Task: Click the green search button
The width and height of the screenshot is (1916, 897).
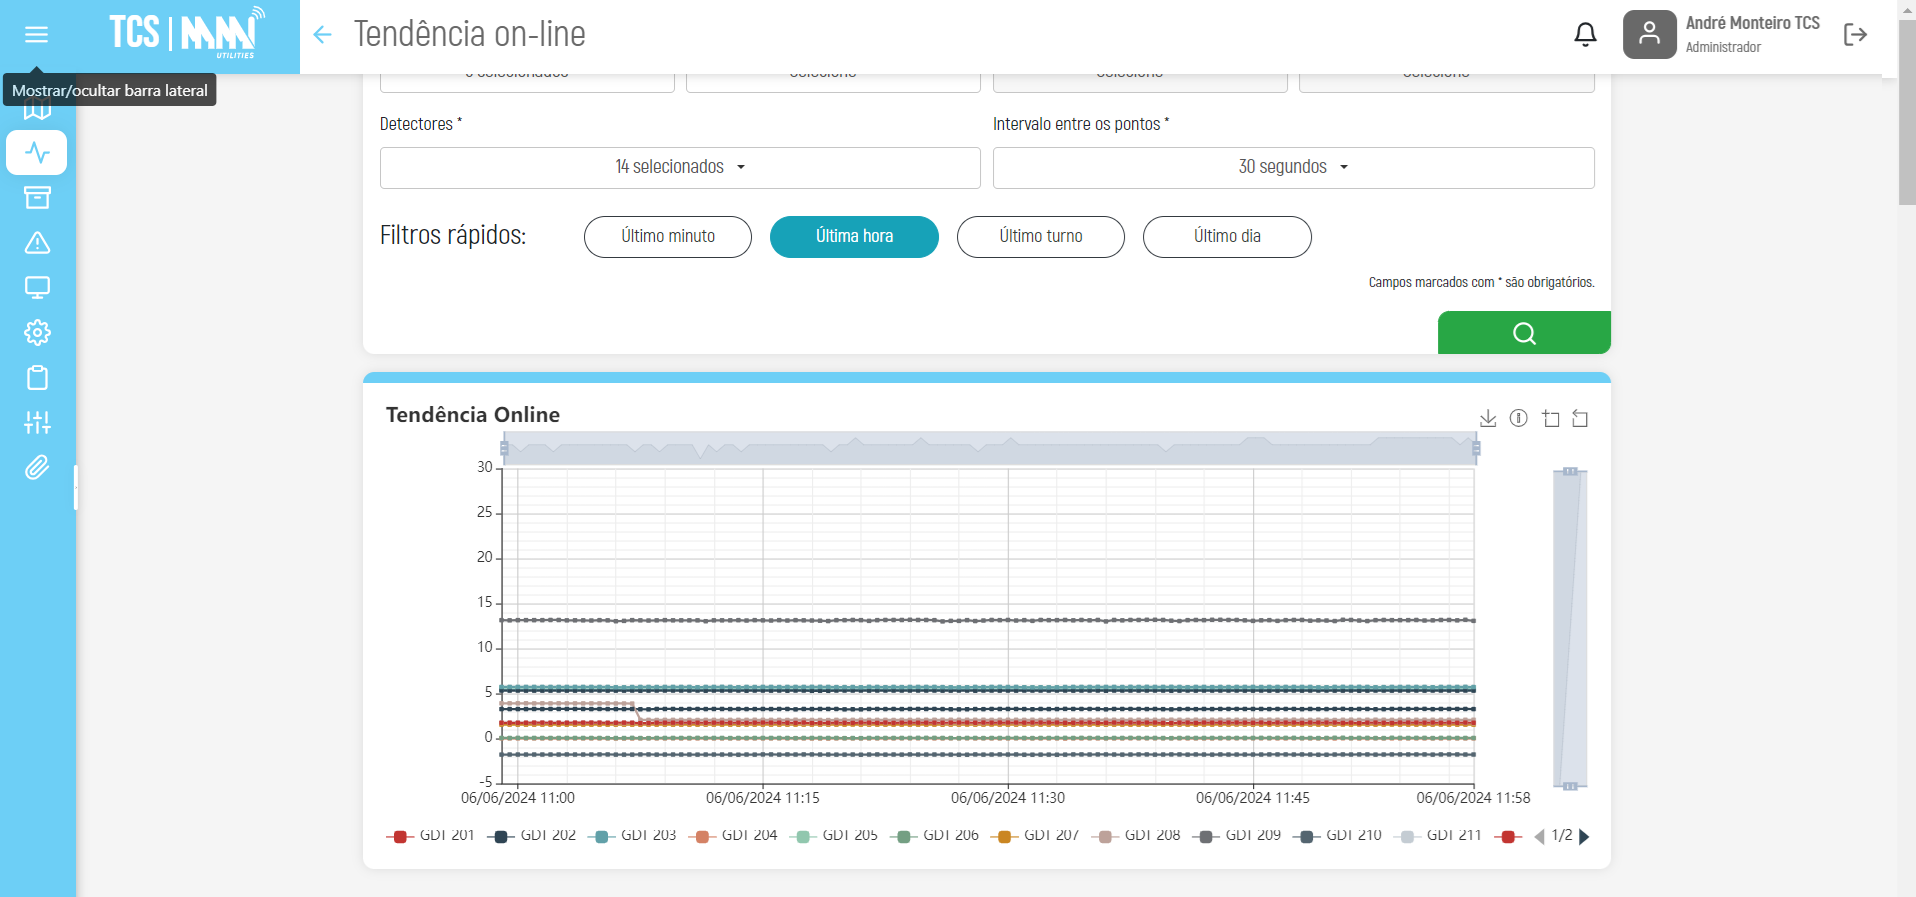Action: pyautogui.click(x=1523, y=333)
